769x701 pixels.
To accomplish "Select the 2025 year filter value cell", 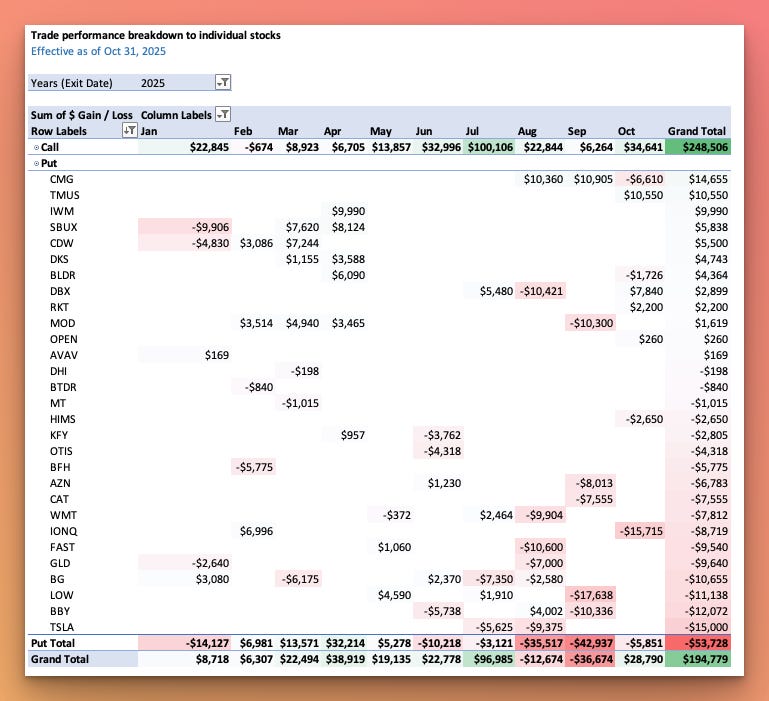I will pyautogui.click(x=153, y=83).
